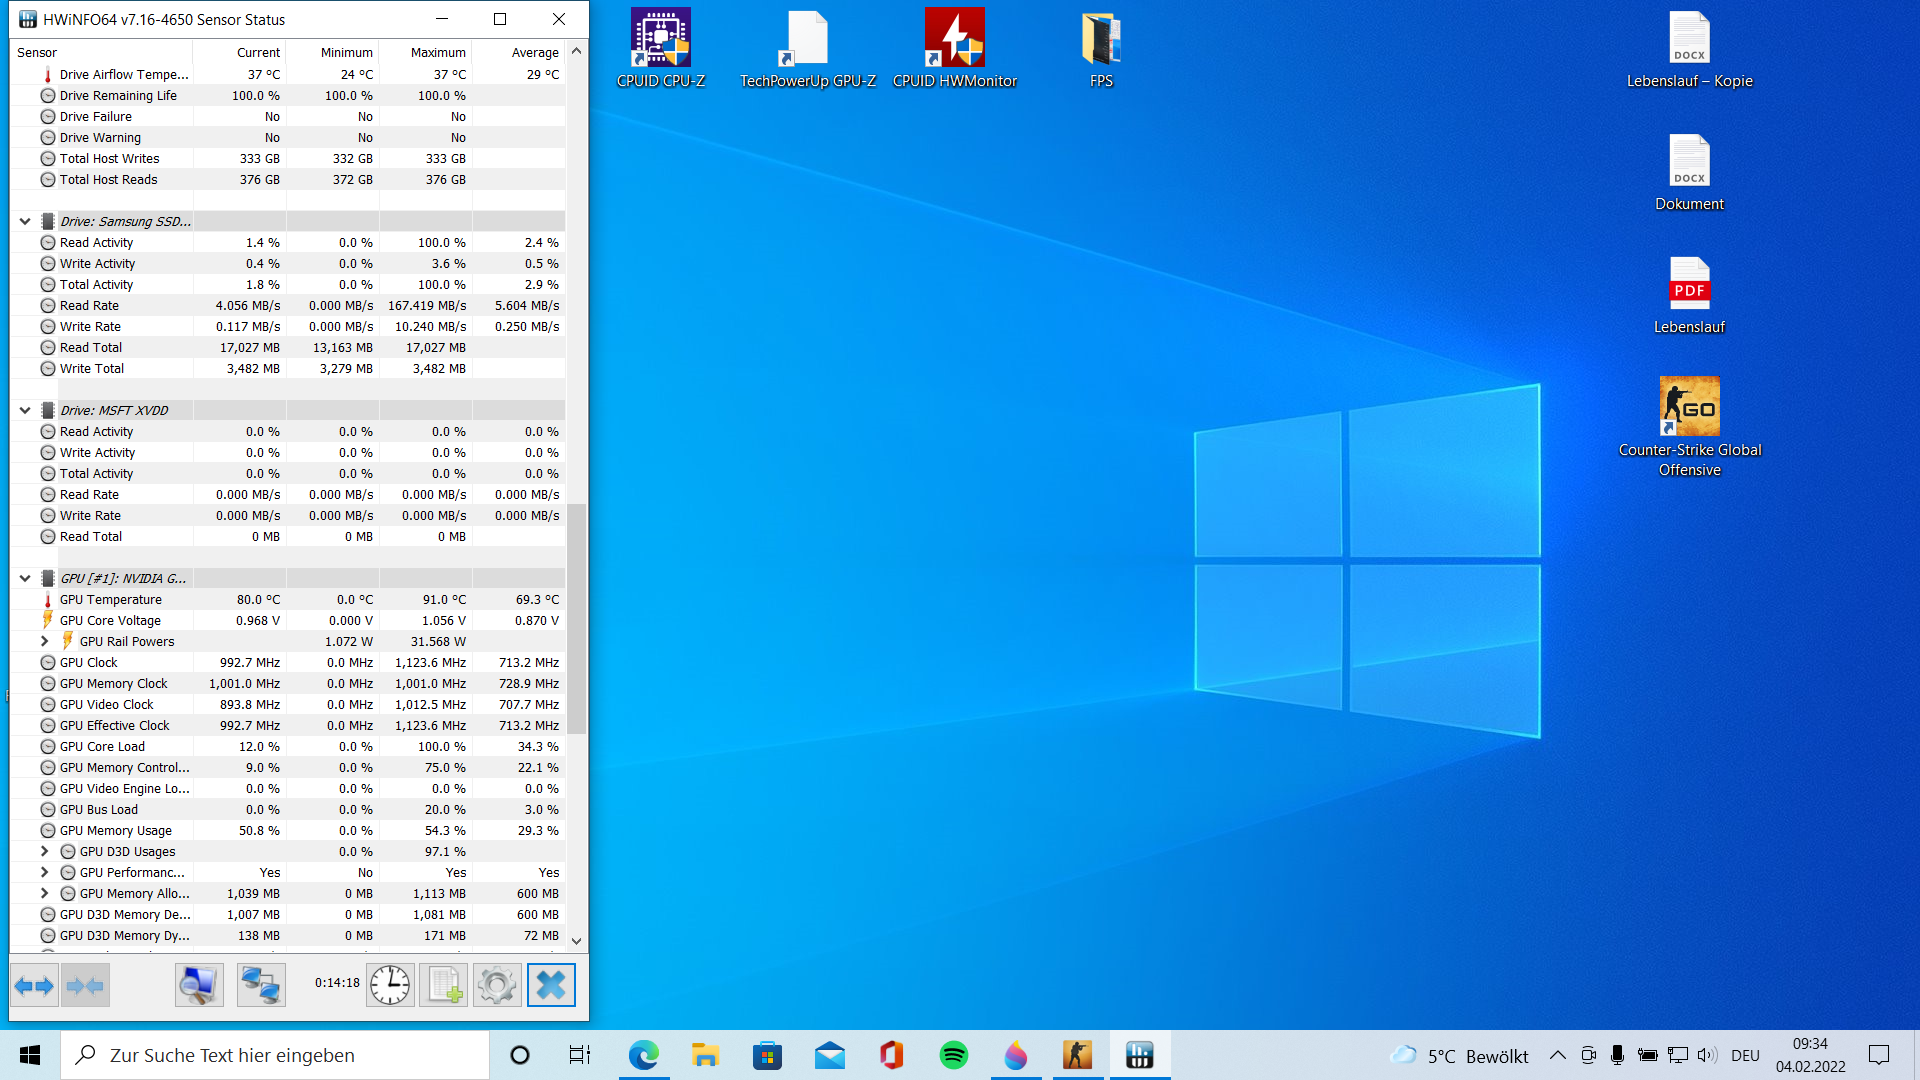Click the blue X close sensors button
Image resolution: width=1920 pixels, height=1080 pixels.
click(551, 986)
